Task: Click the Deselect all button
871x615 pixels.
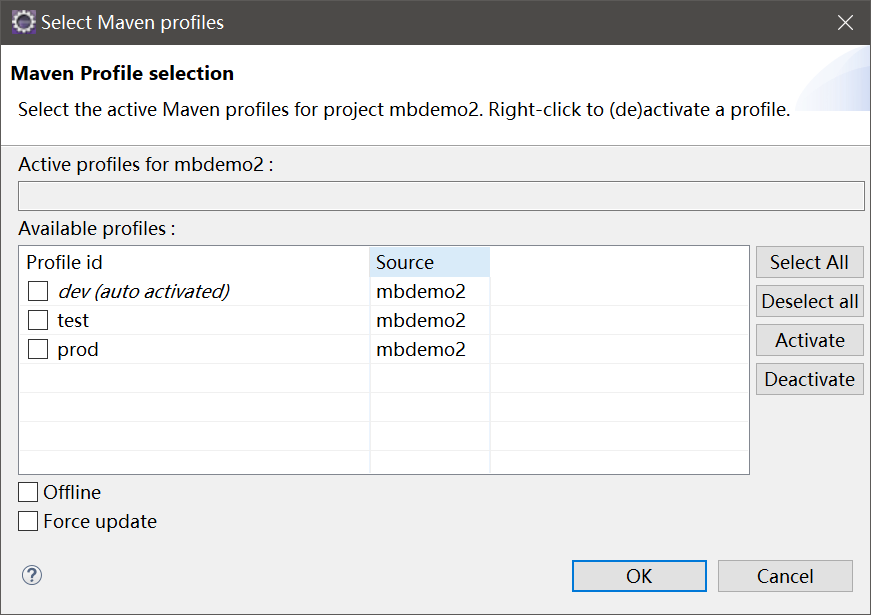Action: (809, 301)
